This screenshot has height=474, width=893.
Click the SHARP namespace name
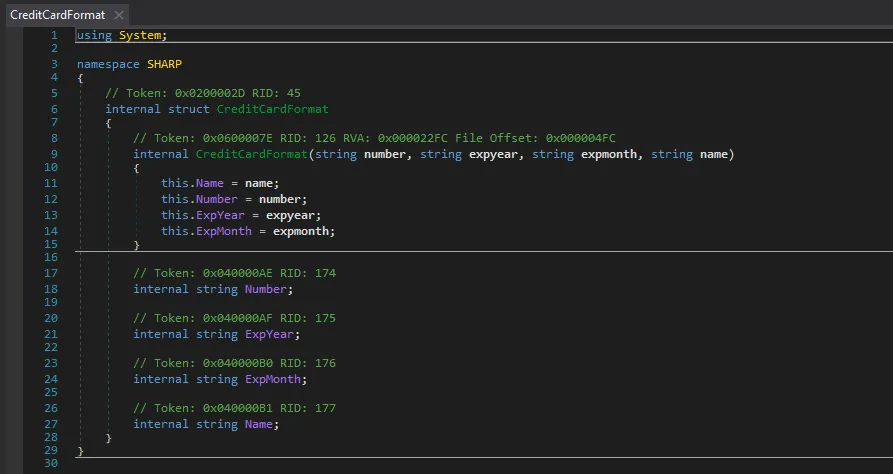point(164,64)
